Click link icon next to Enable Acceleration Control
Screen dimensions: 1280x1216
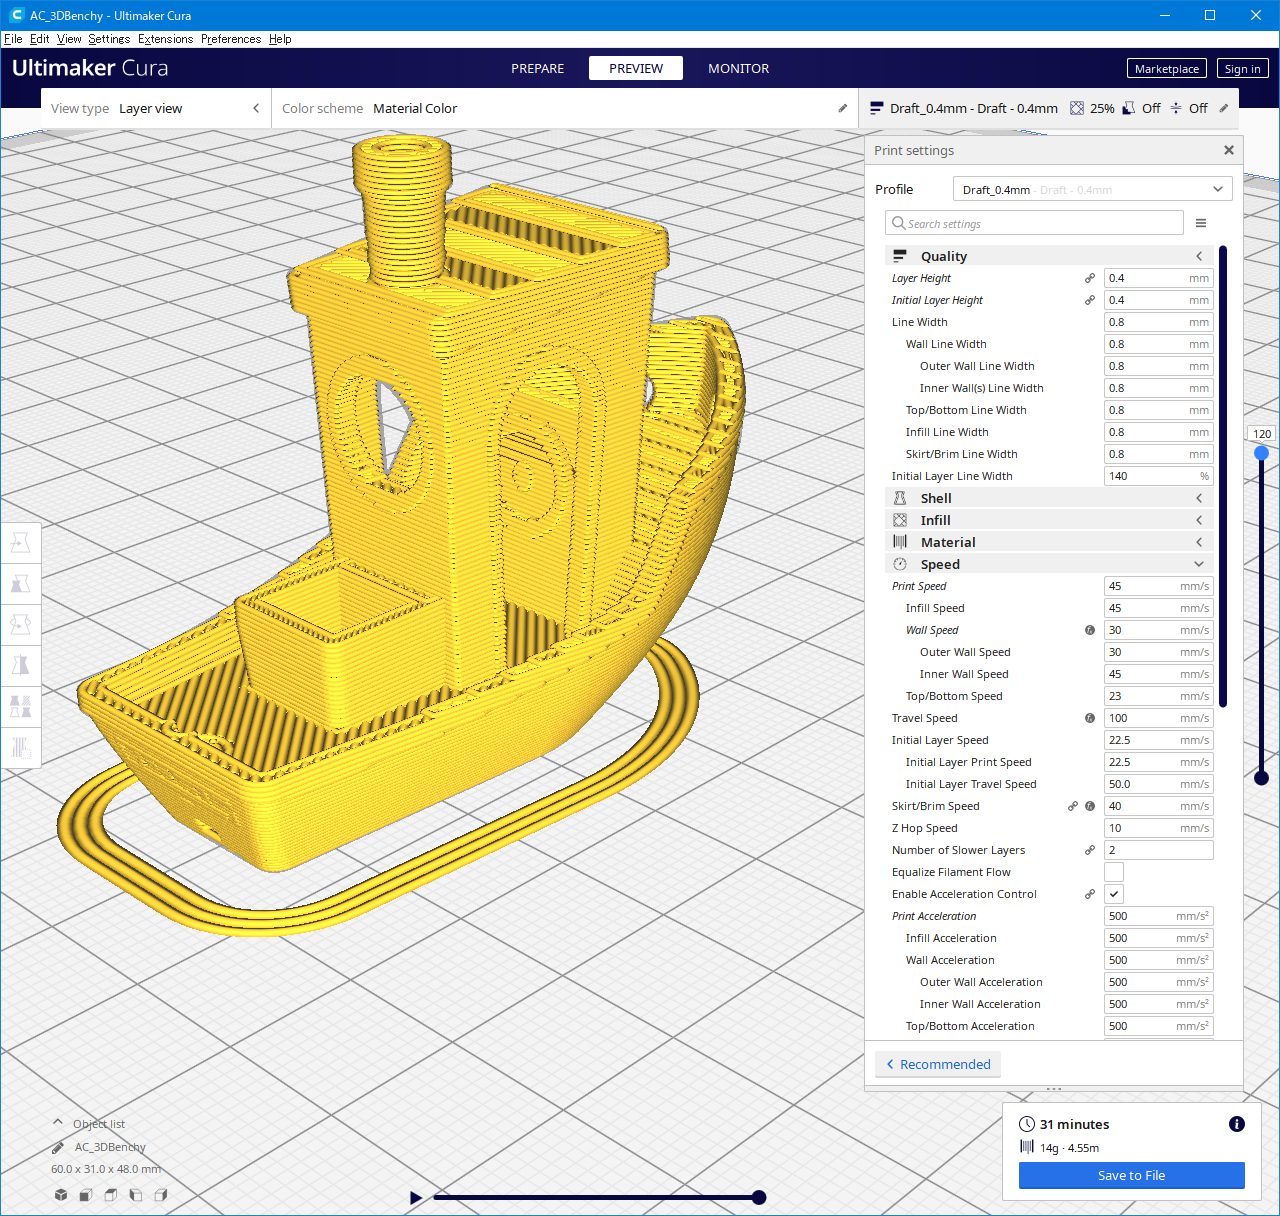coord(1090,894)
